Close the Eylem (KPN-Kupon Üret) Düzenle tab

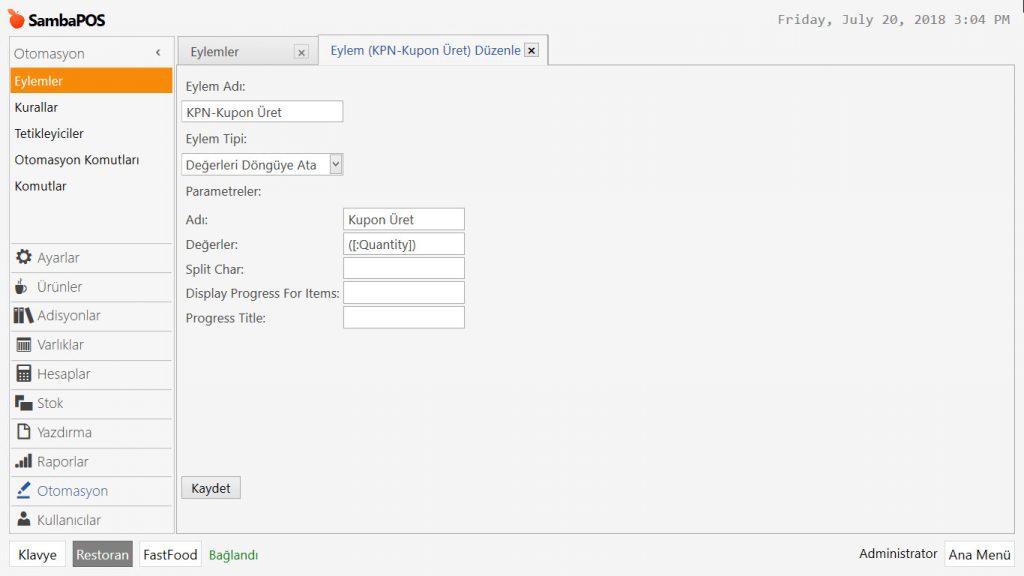tap(531, 50)
